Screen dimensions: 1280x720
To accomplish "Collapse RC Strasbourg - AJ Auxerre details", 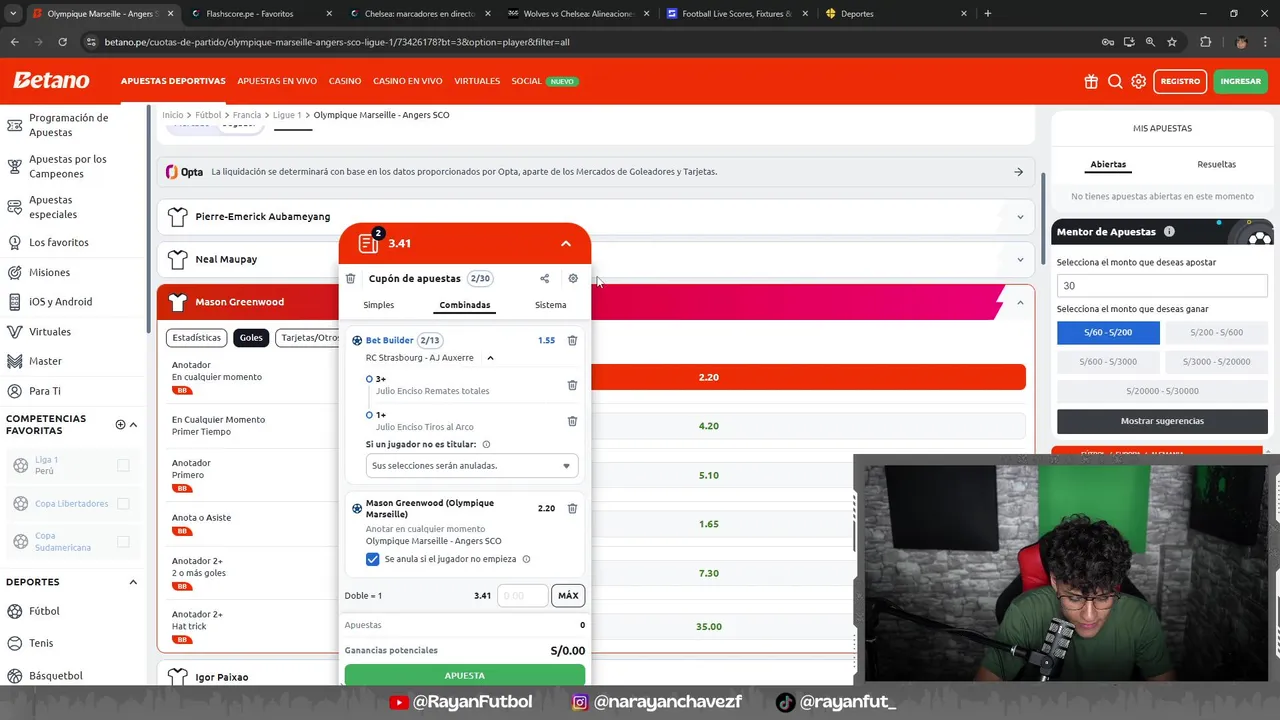I will tap(490, 358).
